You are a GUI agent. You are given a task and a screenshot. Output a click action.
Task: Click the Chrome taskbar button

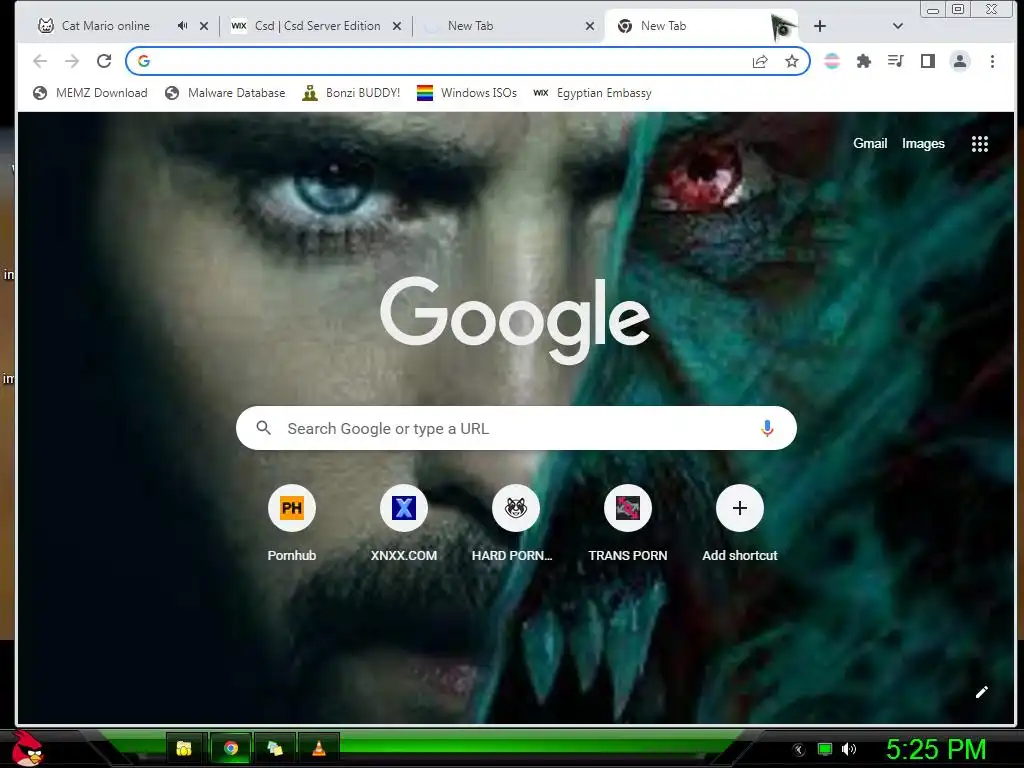230,748
